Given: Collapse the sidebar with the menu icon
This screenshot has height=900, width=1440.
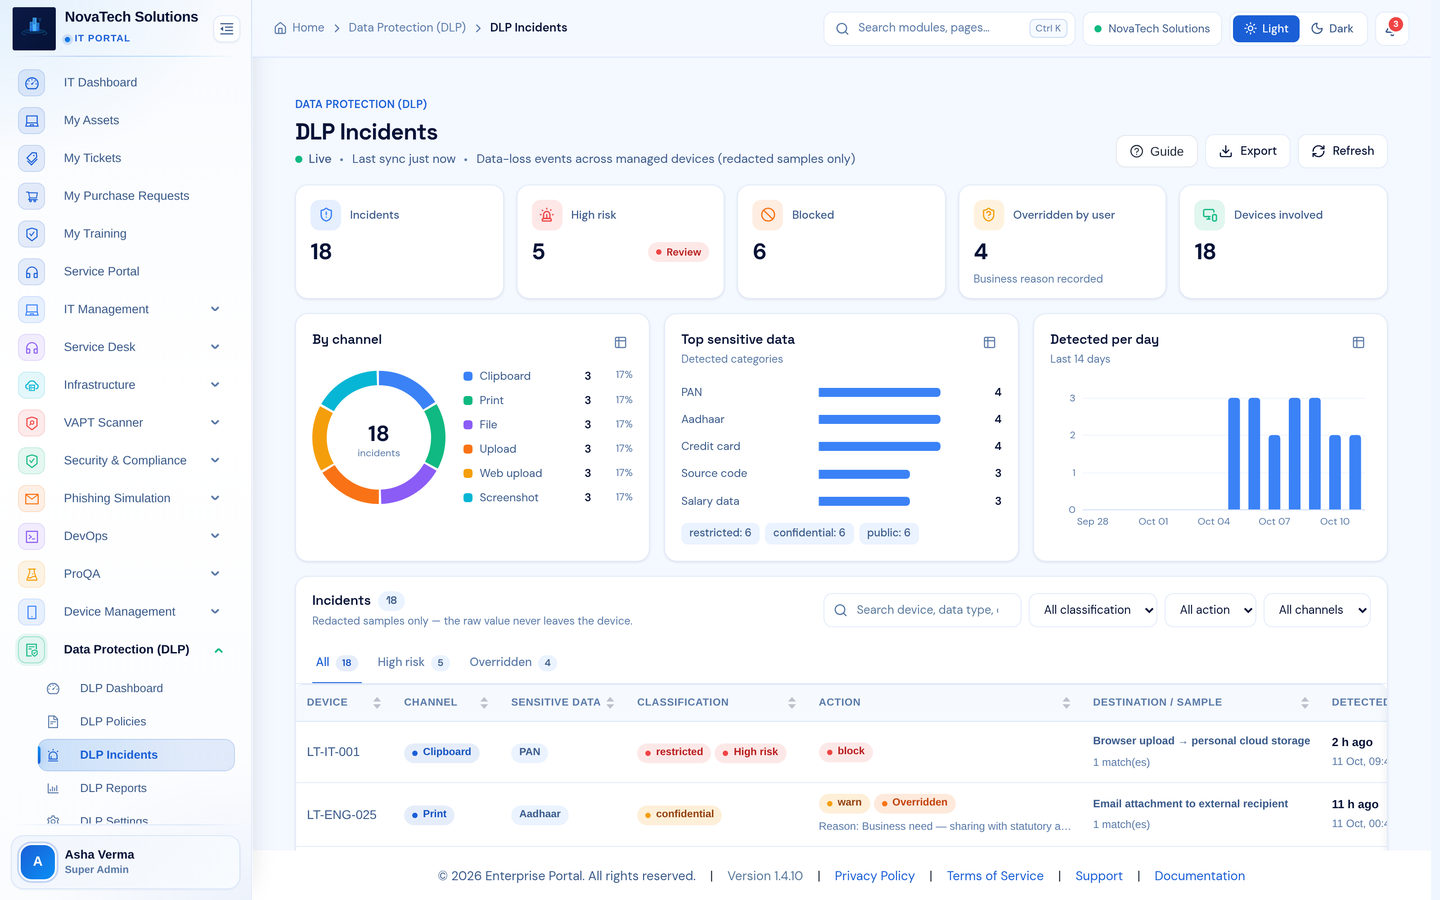Looking at the screenshot, I should click(227, 29).
